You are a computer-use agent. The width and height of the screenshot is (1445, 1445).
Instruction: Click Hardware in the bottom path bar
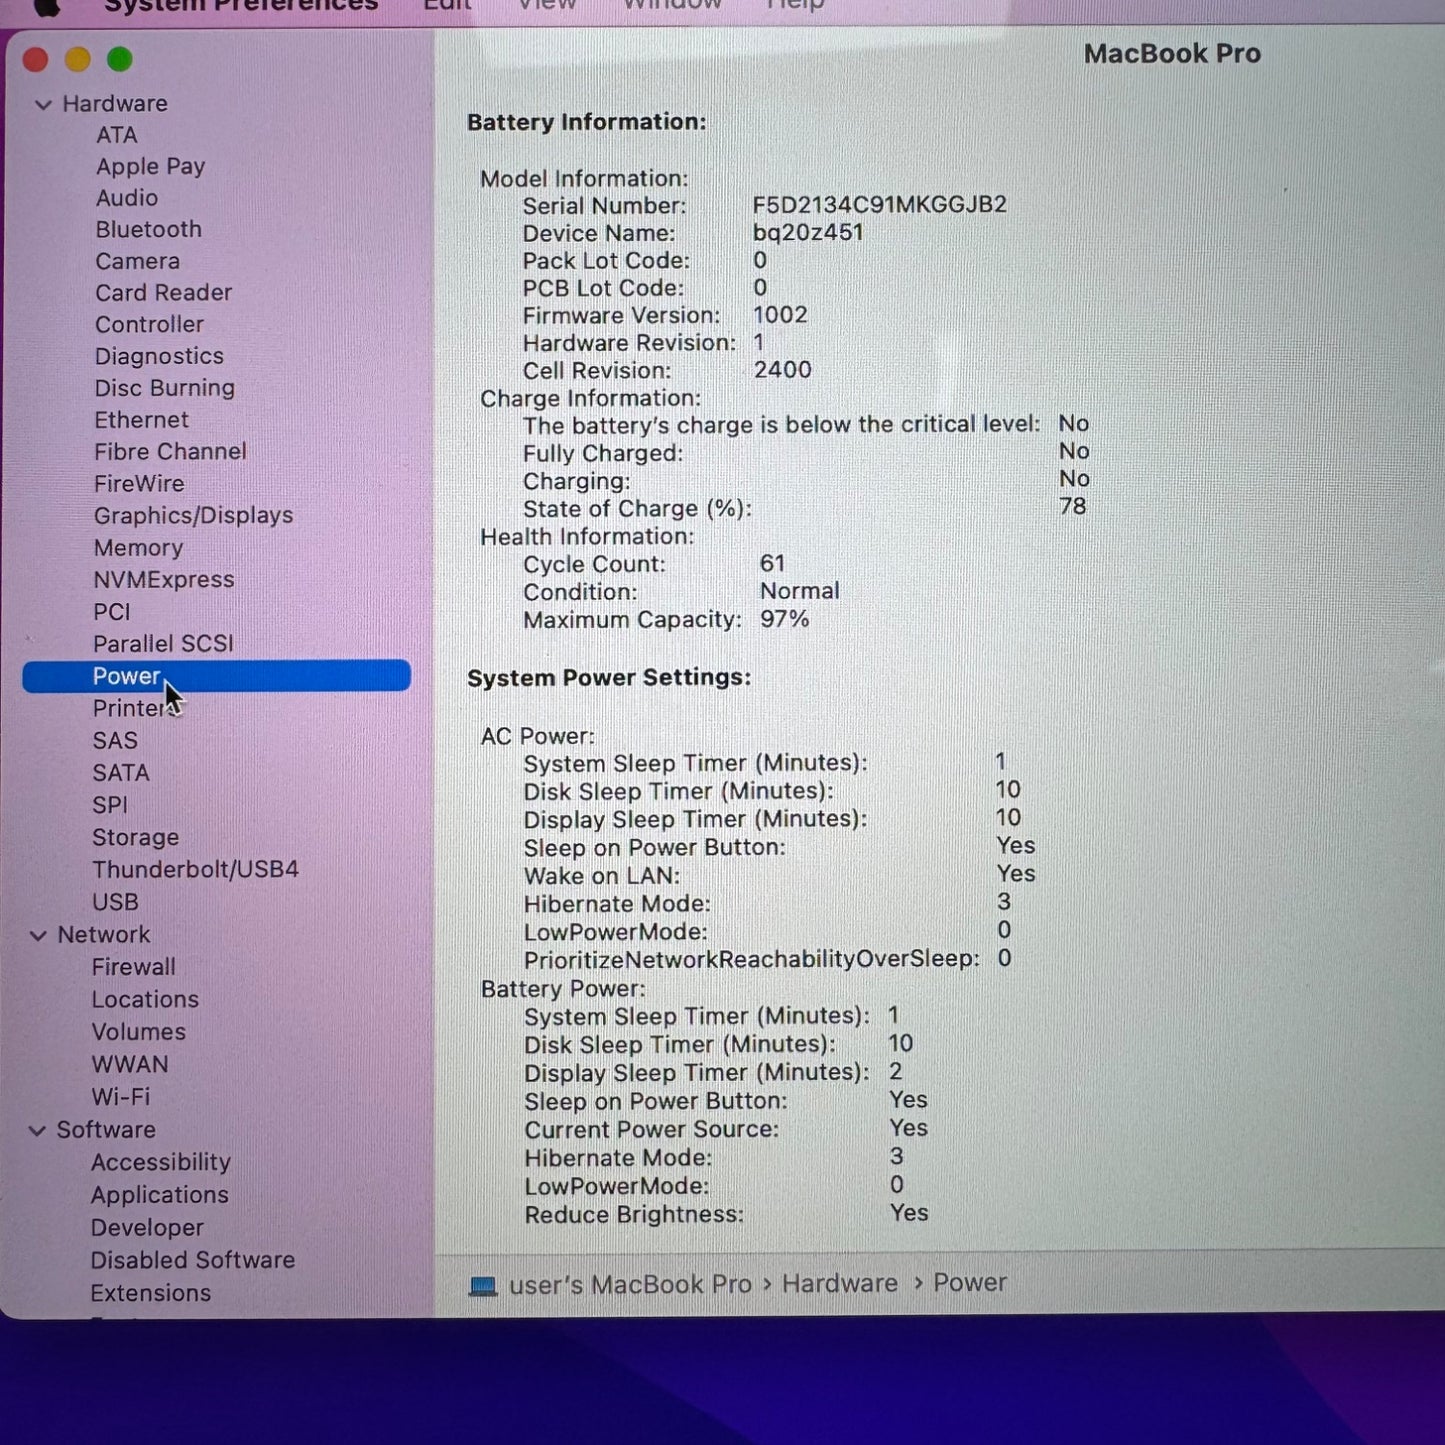pyautogui.click(x=839, y=1284)
